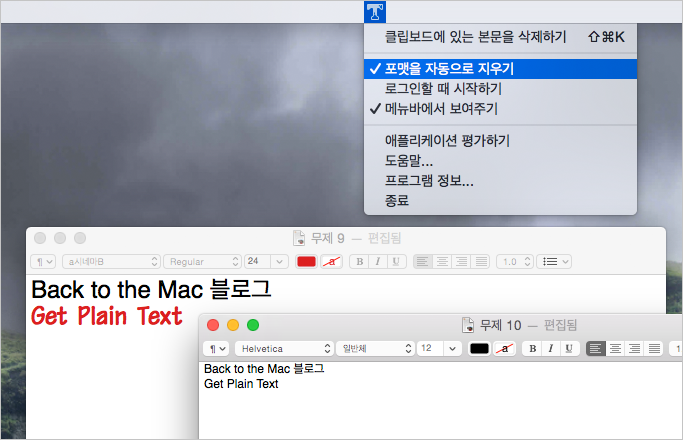
Task: Enable 로그인할 때 시작하기 option
Action: pos(500,89)
